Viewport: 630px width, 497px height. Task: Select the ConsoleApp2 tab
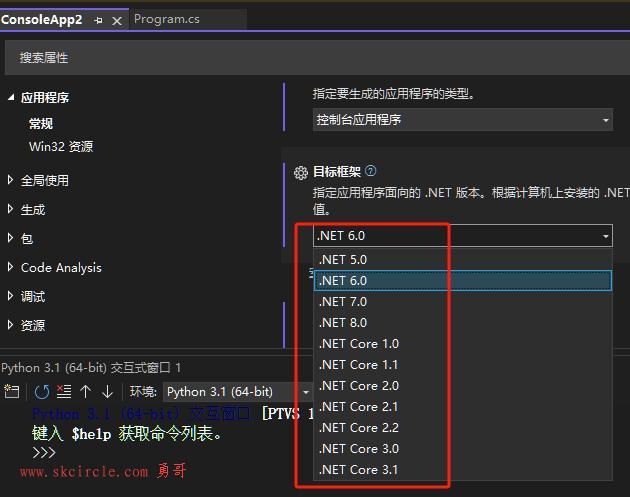click(x=41, y=19)
